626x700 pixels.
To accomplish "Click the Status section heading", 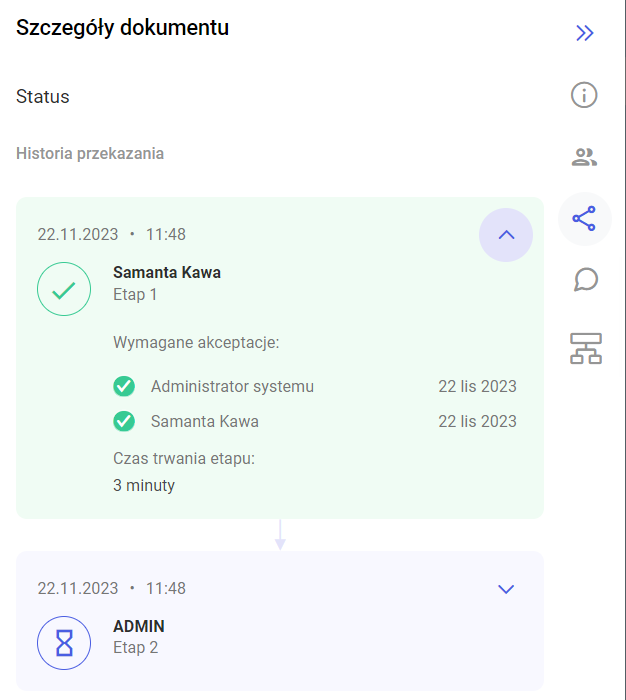I will tap(43, 96).
